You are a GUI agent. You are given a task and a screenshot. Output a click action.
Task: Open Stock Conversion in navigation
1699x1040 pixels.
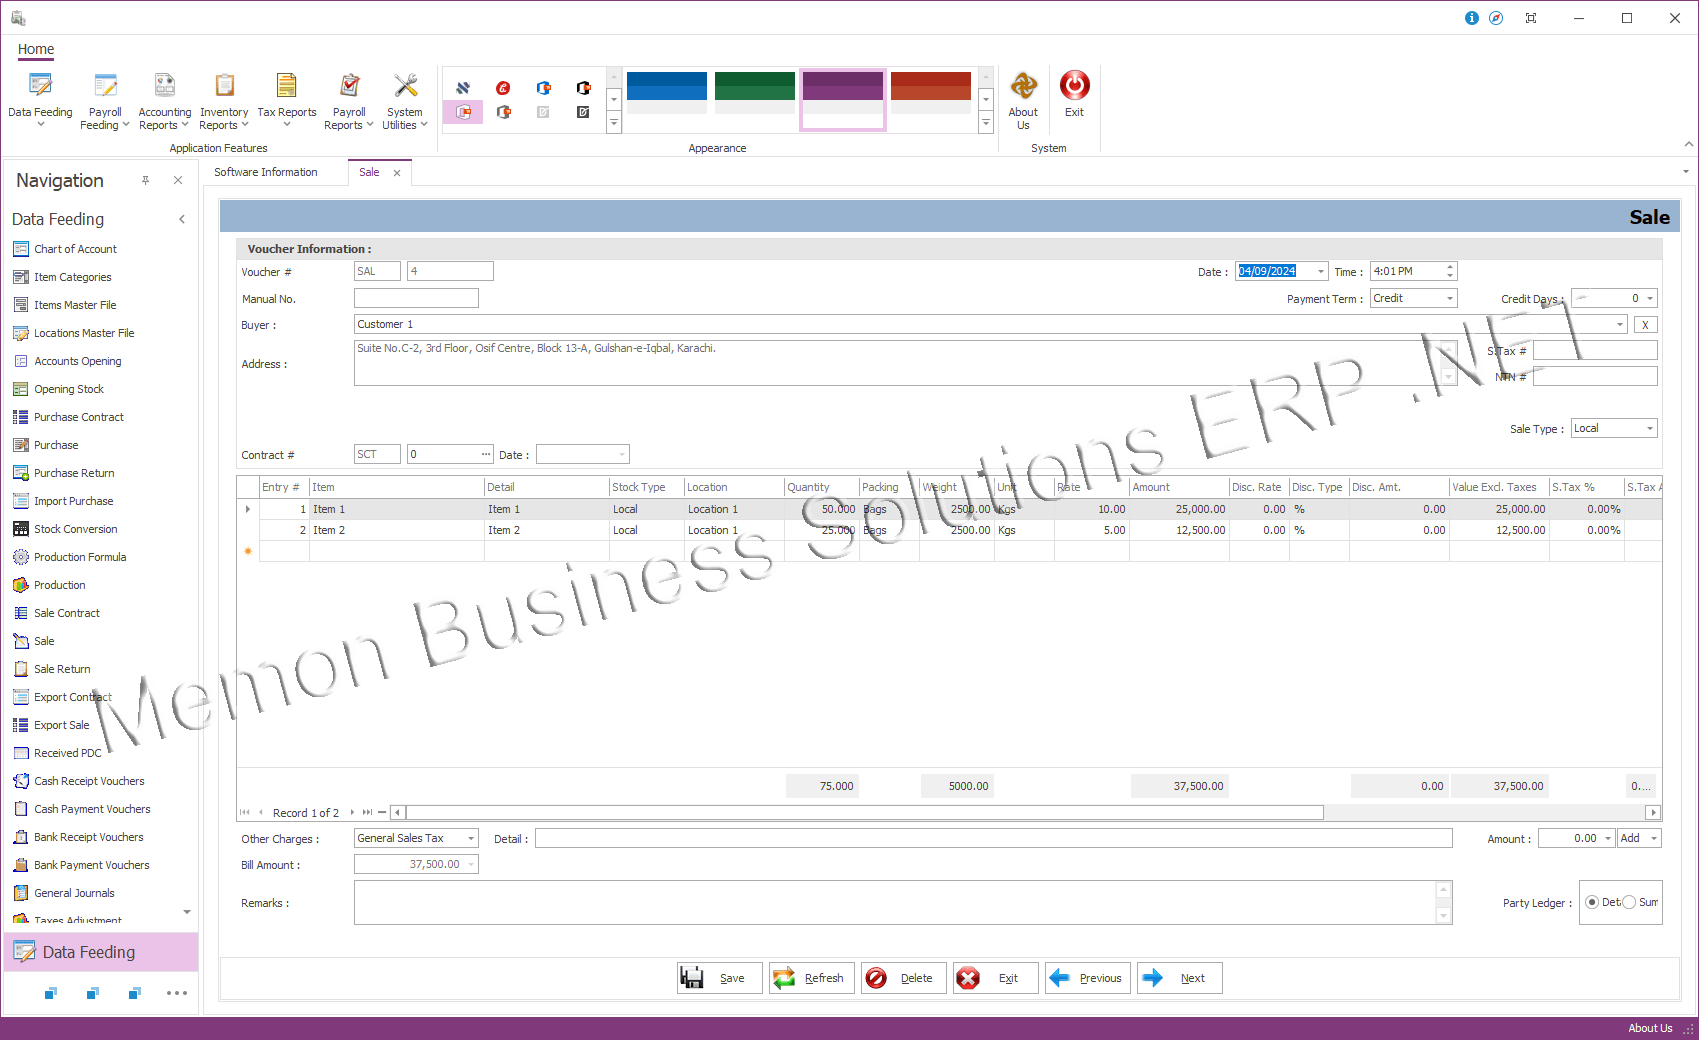[x=76, y=529]
